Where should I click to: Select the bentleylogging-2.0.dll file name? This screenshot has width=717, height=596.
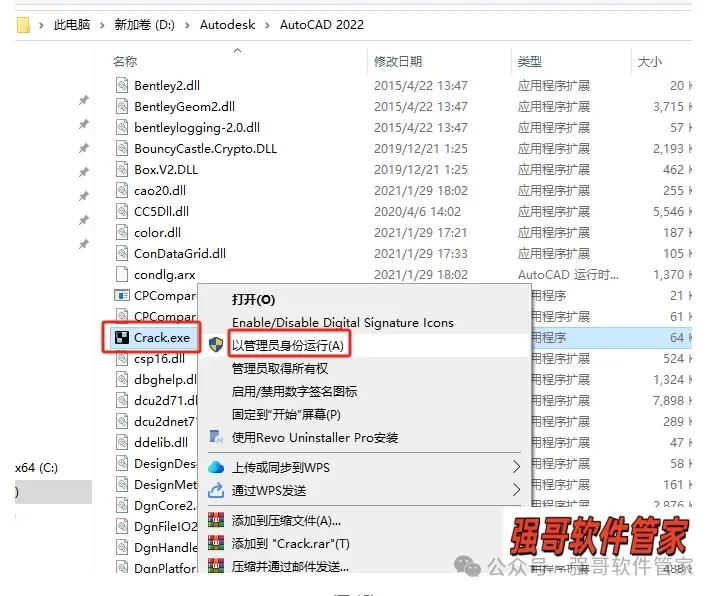pos(197,128)
